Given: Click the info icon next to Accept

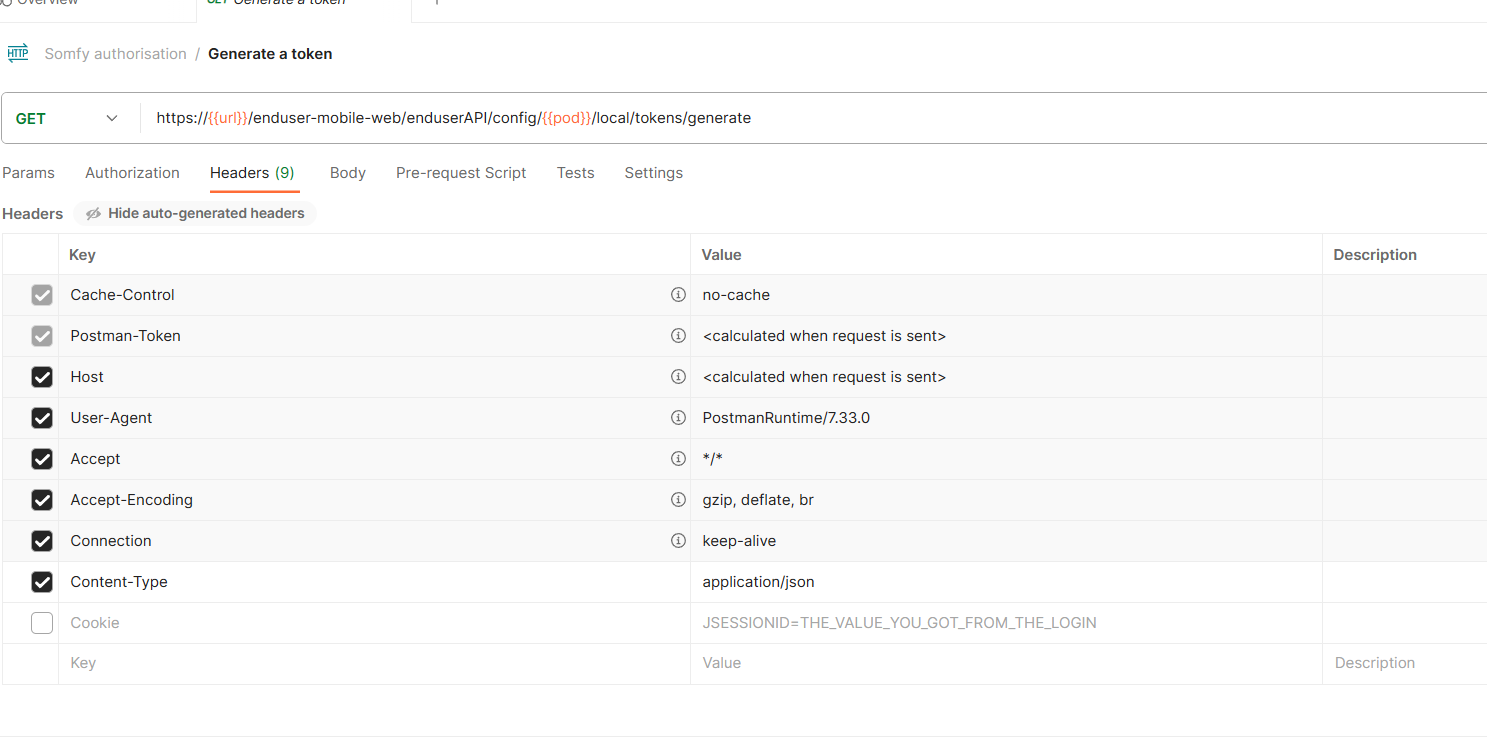Looking at the screenshot, I should point(678,458).
